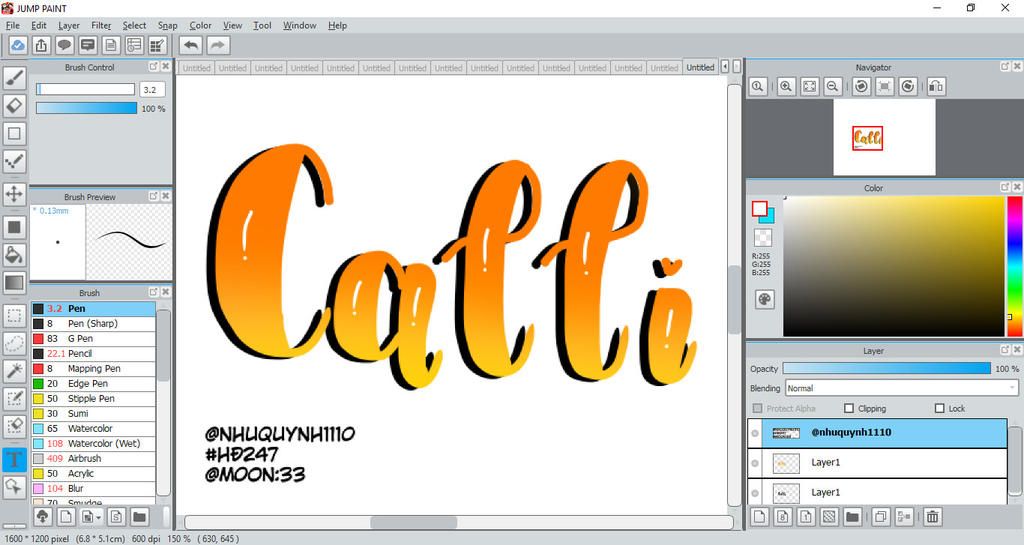Screen dimensions: 1024x545
Task: Select the Pencil brush
Action: [93, 354]
